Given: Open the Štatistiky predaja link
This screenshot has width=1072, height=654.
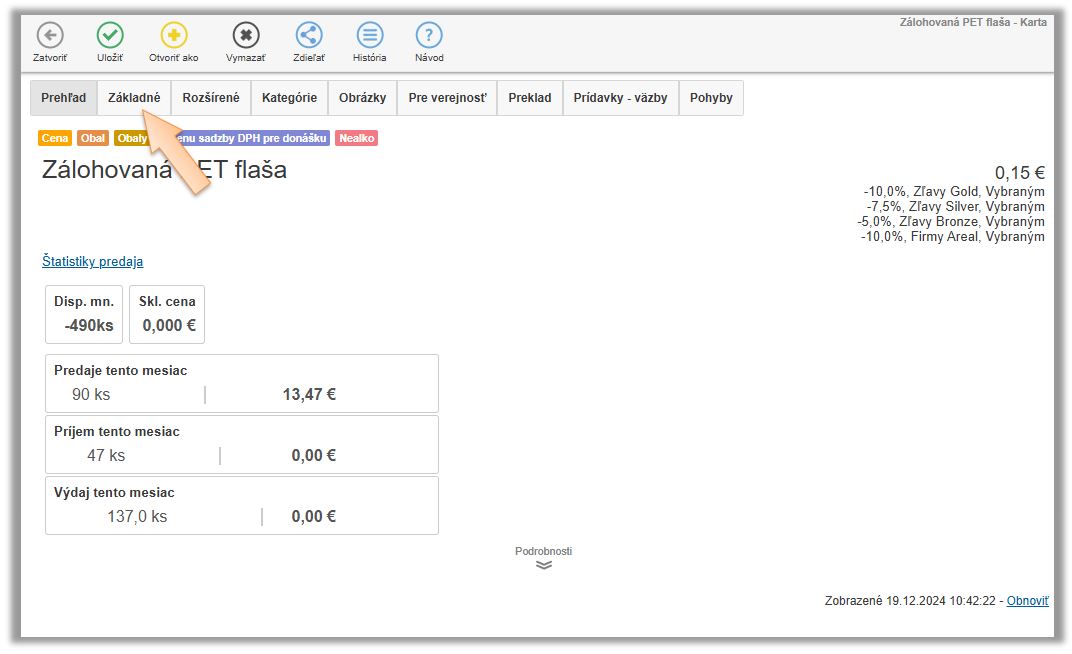Looking at the screenshot, I should click(x=92, y=261).
